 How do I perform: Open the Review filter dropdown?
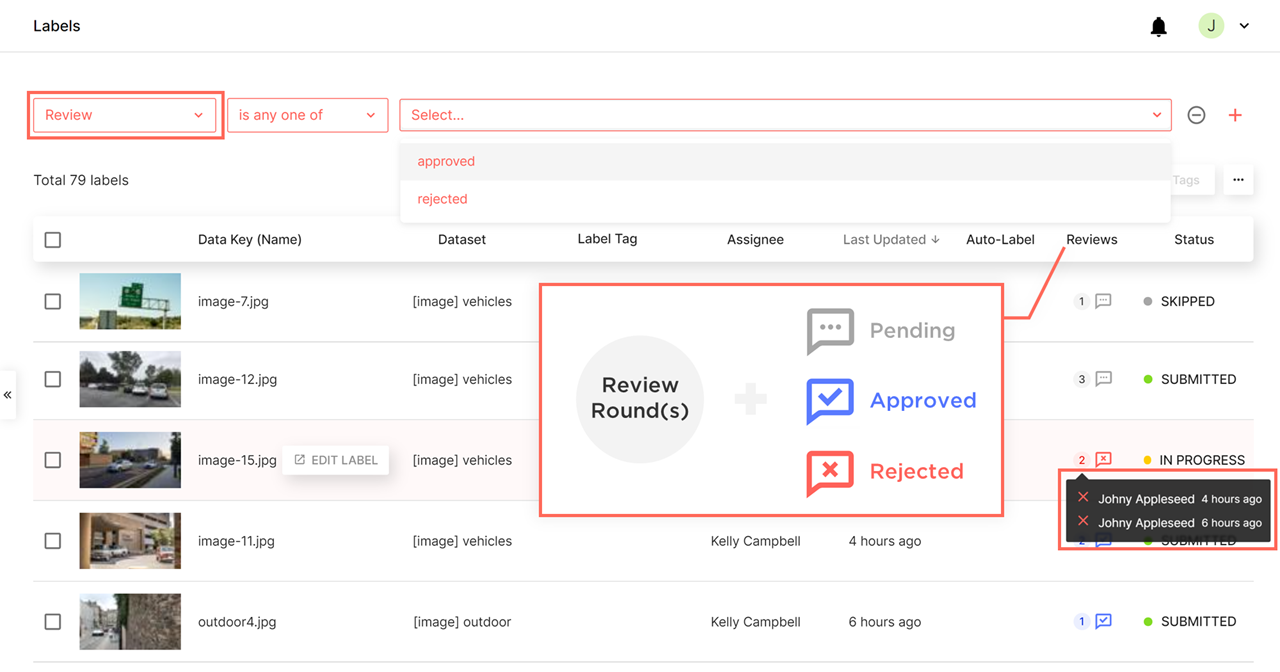[125, 115]
